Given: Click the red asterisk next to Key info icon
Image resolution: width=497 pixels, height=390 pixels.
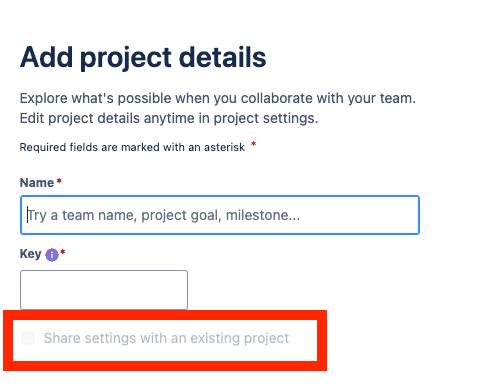Looking at the screenshot, I should click(x=62, y=252).
